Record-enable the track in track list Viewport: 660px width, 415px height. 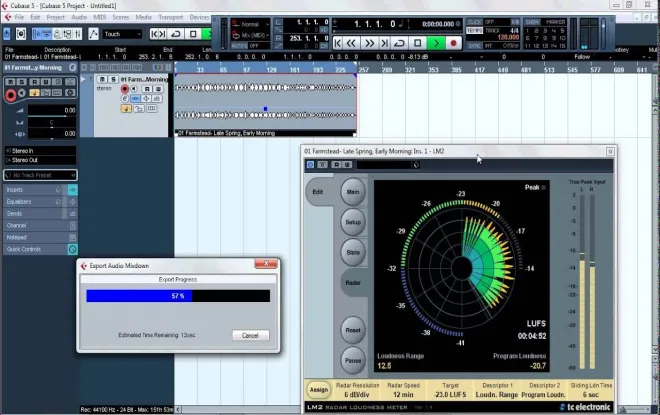125,89
